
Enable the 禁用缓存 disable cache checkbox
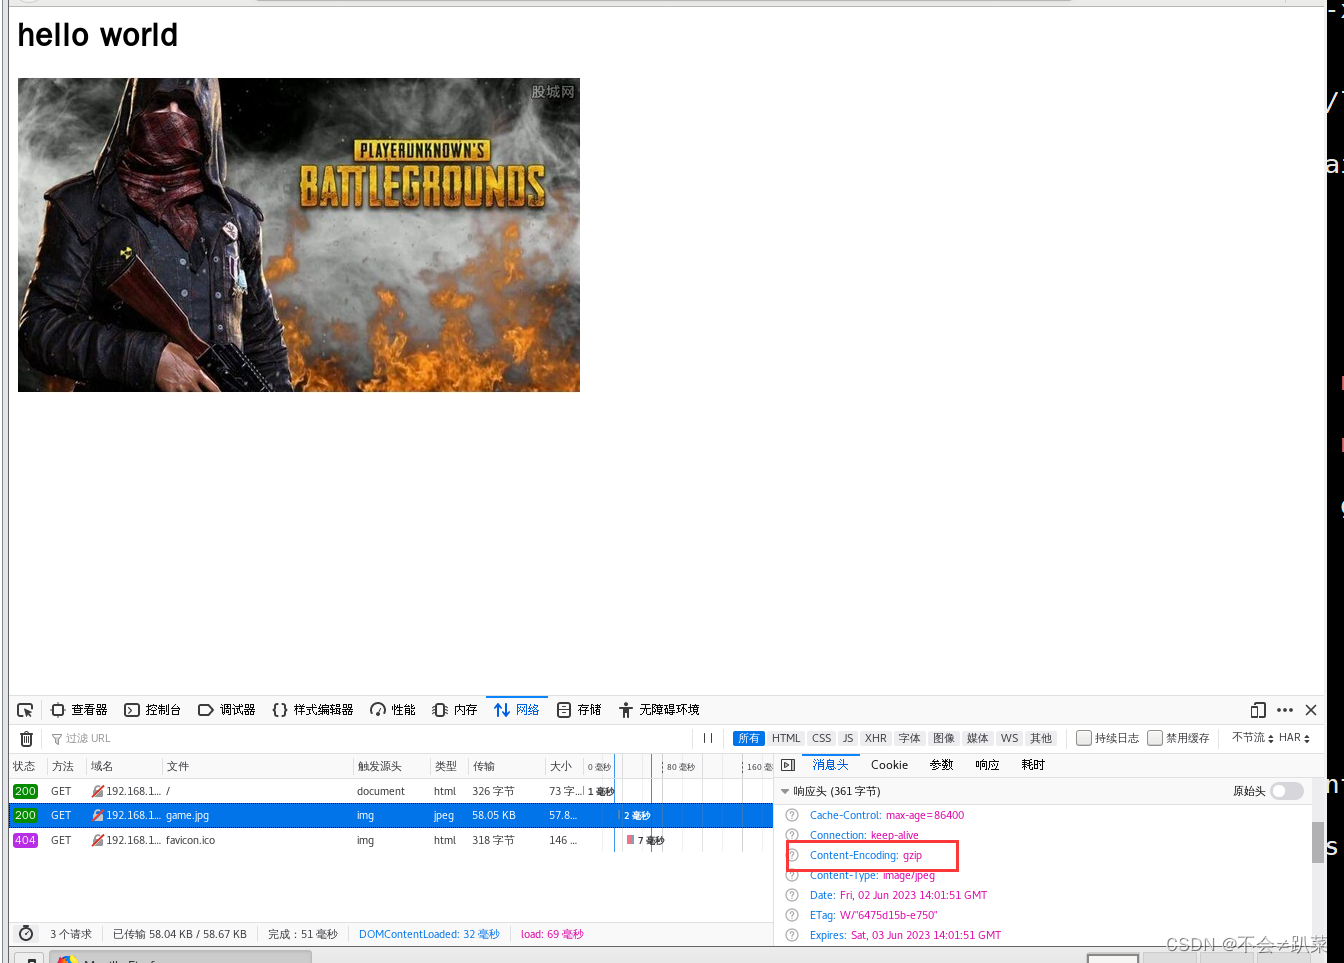[x=1155, y=738]
